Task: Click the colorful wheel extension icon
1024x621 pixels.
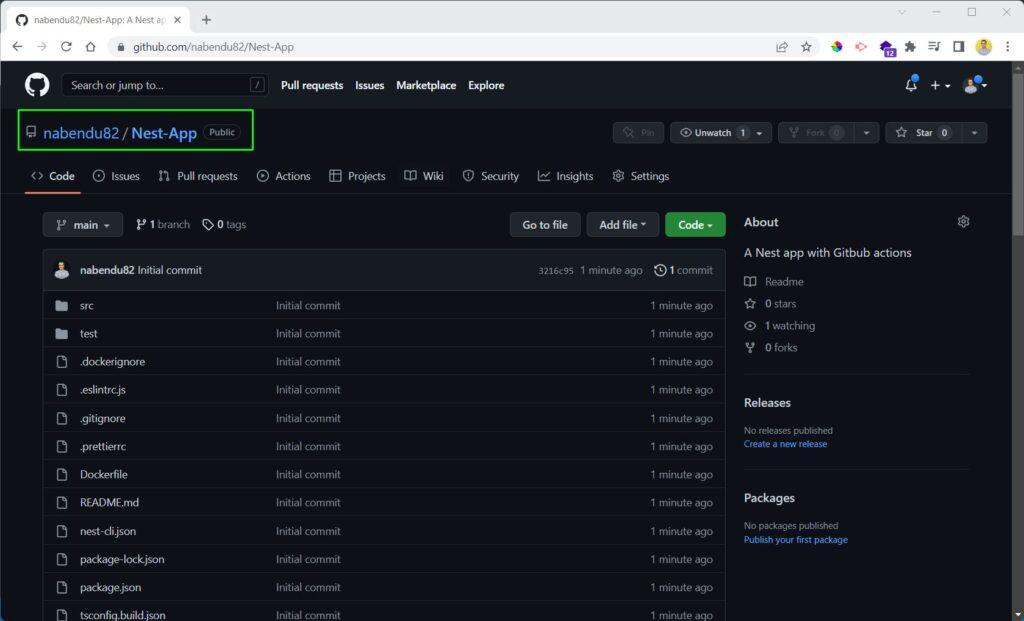Action: point(837,46)
